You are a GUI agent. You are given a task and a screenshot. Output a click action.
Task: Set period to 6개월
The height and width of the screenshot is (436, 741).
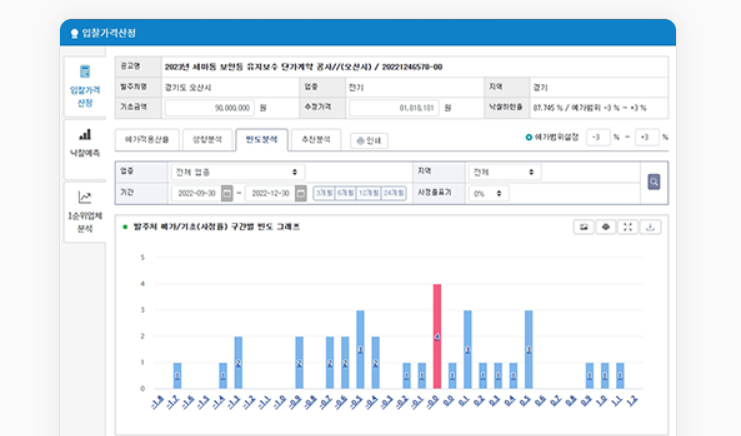point(345,193)
